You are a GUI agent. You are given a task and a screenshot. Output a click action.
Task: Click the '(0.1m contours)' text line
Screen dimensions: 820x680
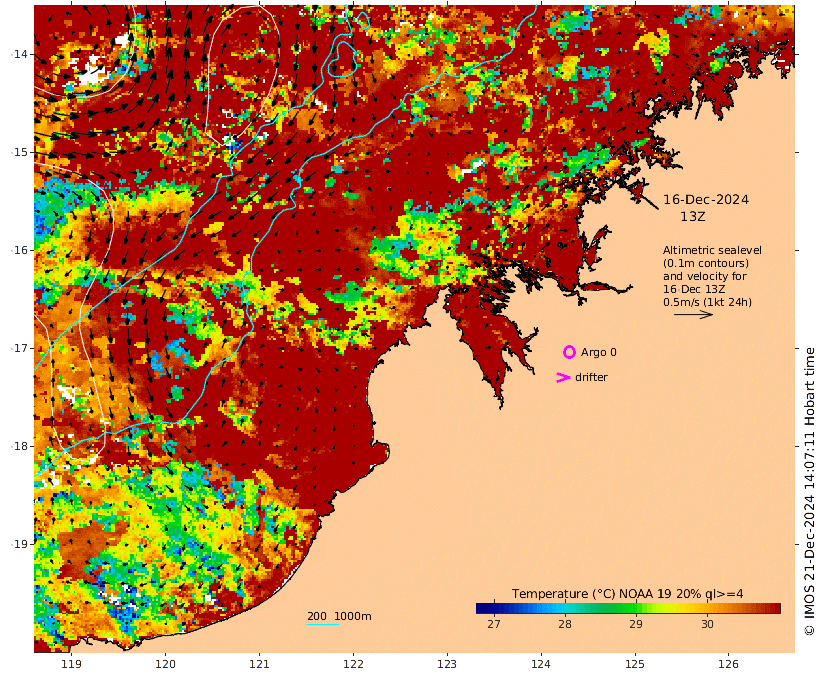click(706, 263)
